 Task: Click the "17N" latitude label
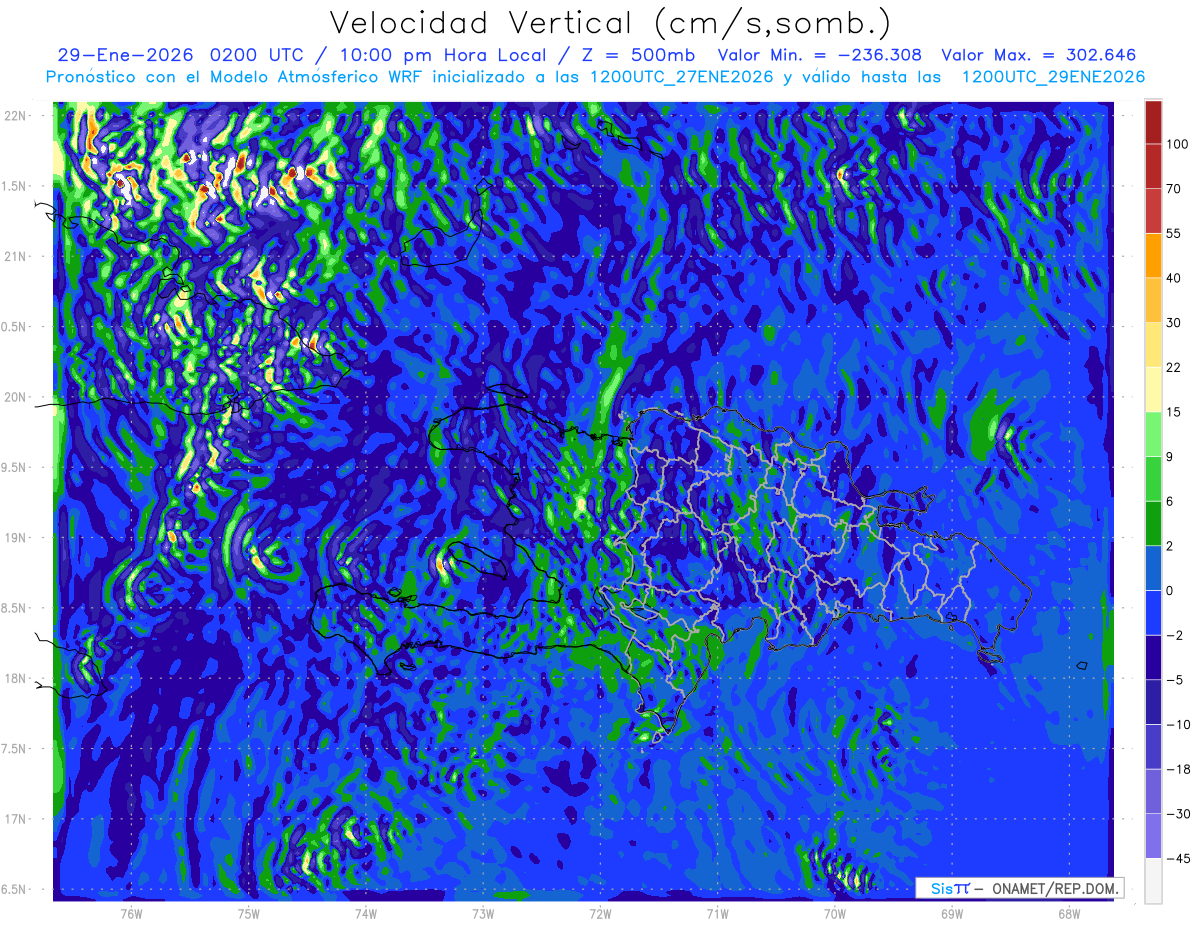point(17,820)
